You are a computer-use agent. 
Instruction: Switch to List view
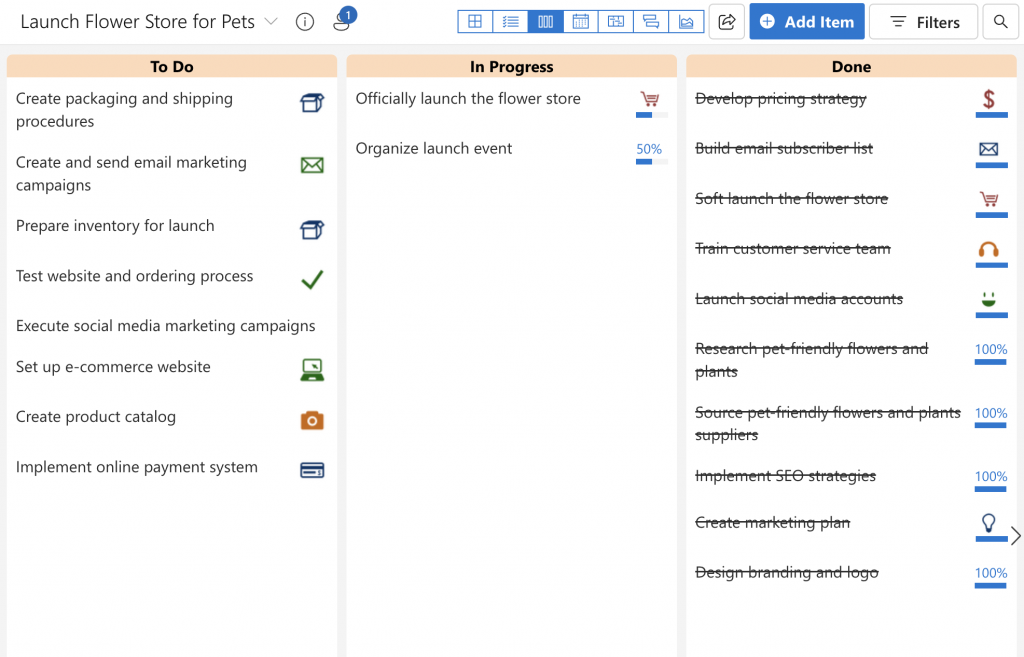point(510,21)
